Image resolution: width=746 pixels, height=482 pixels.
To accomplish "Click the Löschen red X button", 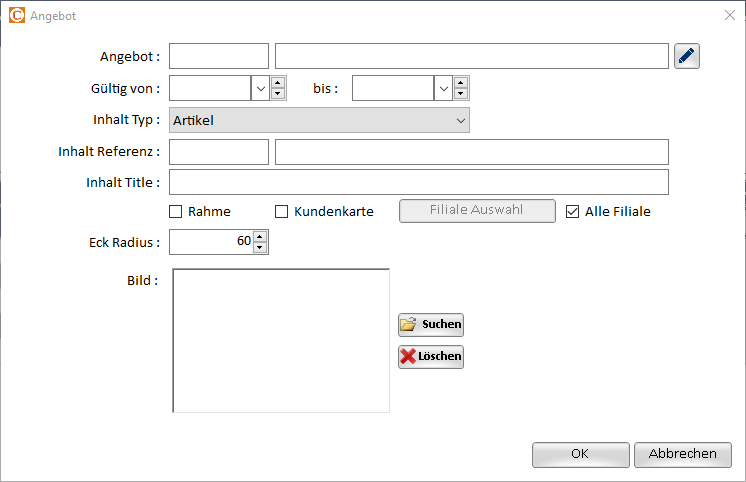I will click(431, 356).
